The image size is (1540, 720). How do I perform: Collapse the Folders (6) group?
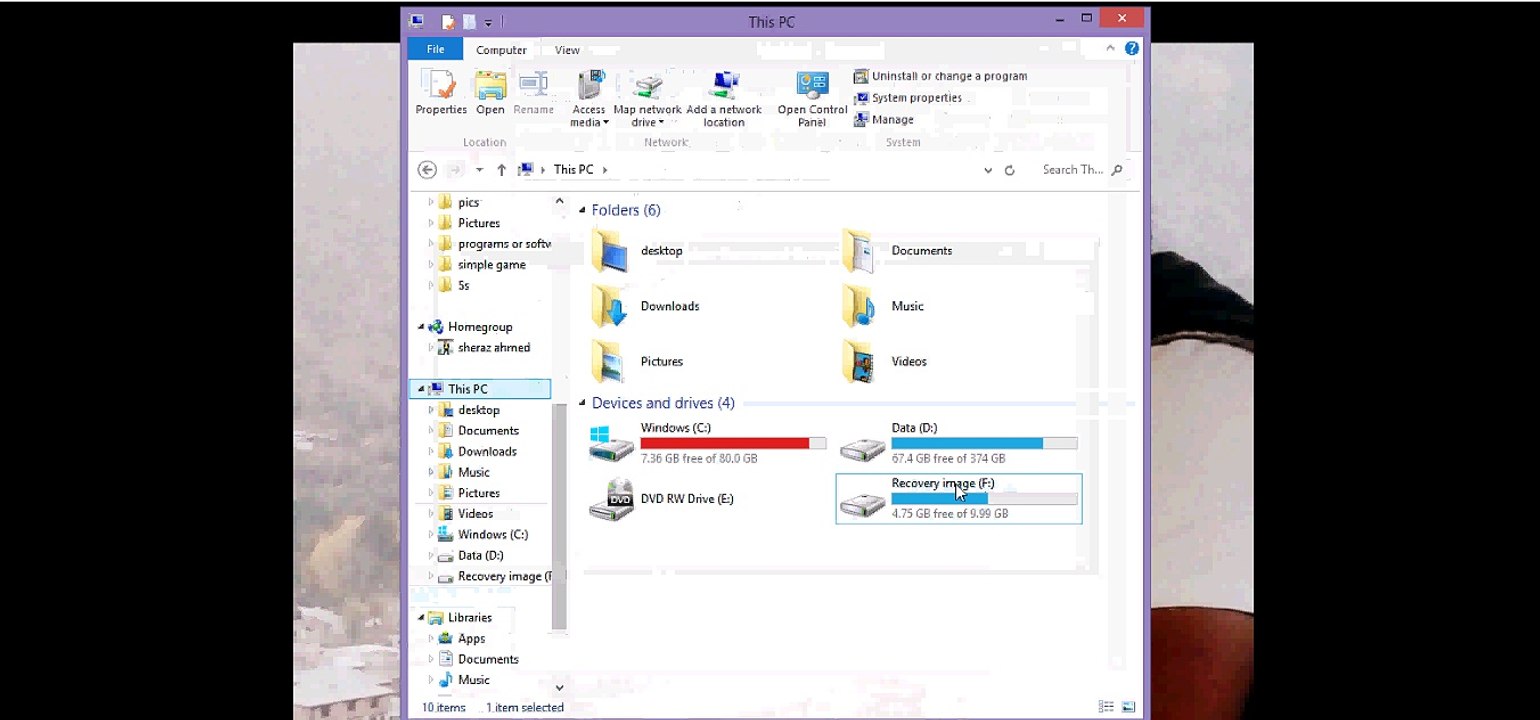click(x=582, y=210)
